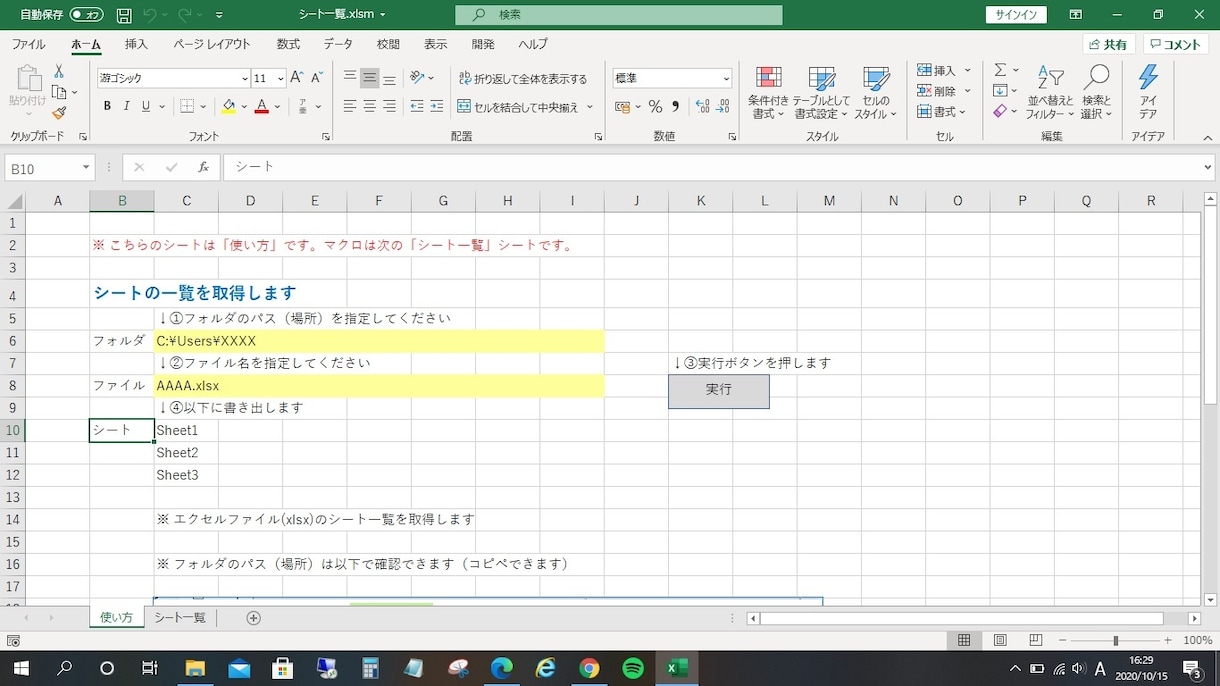Image resolution: width=1220 pixels, height=686 pixels.
Task: Switch to the シート一覧 sheet tab
Action: click(x=180, y=618)
